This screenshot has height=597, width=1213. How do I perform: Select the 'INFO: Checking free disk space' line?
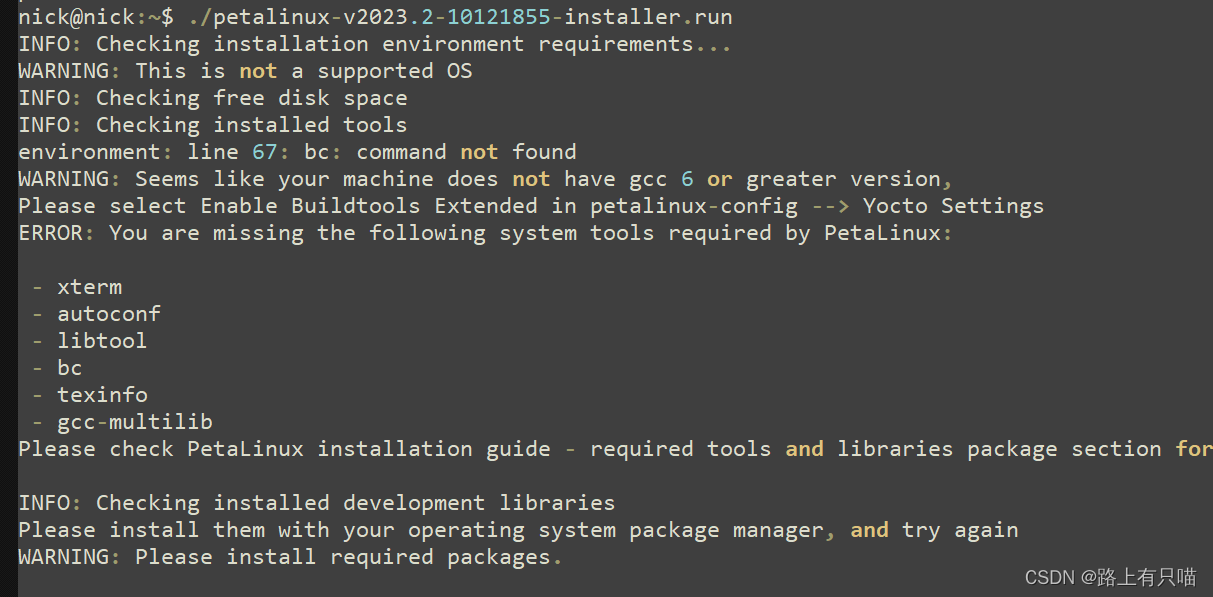pyautogui.click(x=213, y=98)
